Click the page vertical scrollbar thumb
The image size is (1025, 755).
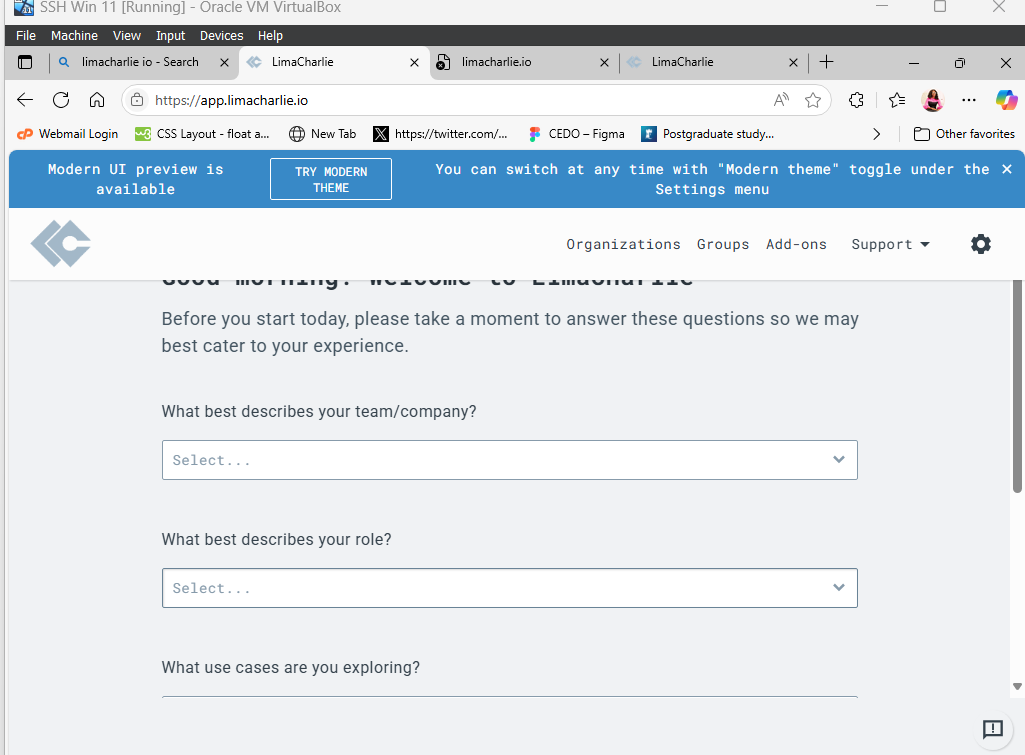click(x=1017, y=386)
